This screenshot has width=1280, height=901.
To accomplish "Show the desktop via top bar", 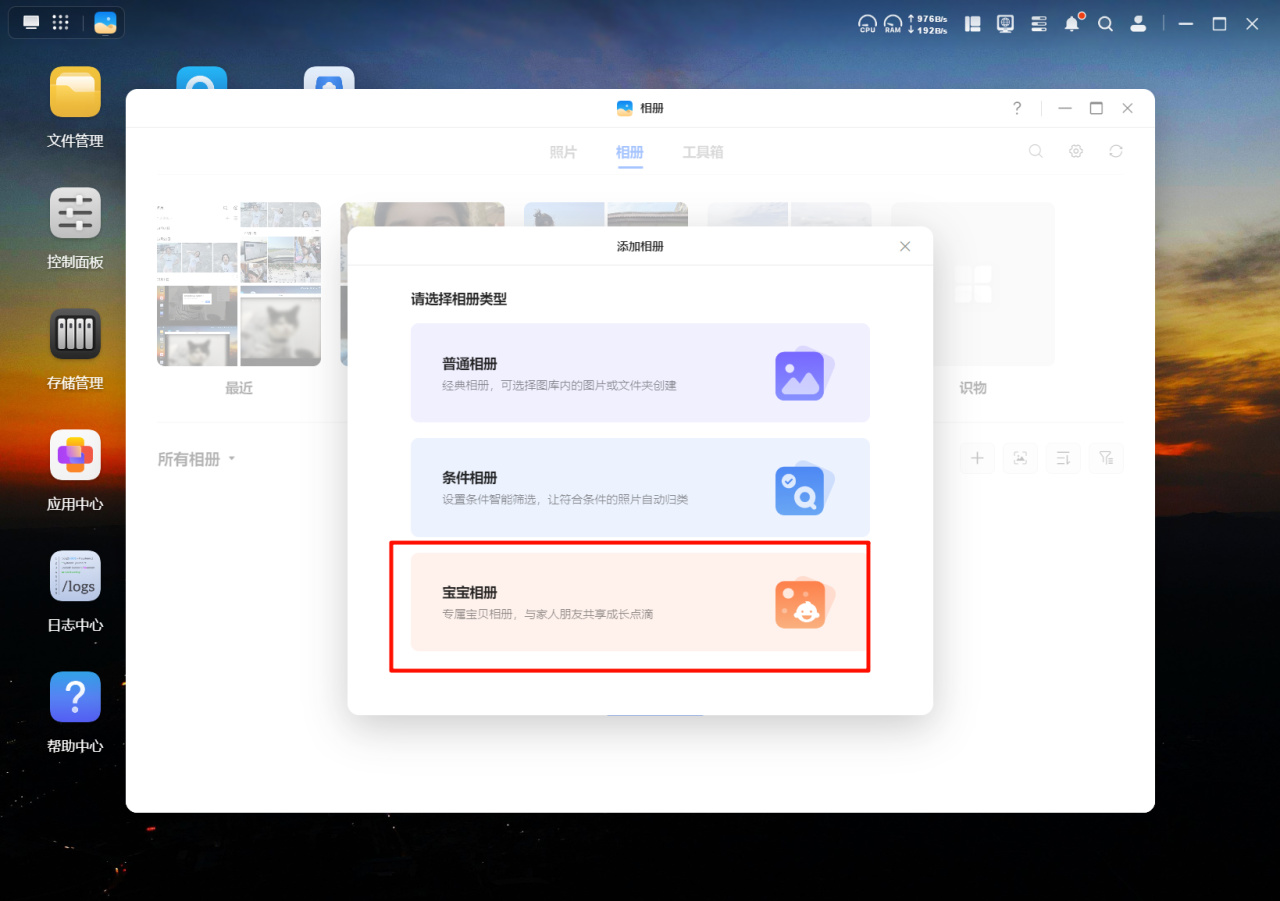I will 32,23.
